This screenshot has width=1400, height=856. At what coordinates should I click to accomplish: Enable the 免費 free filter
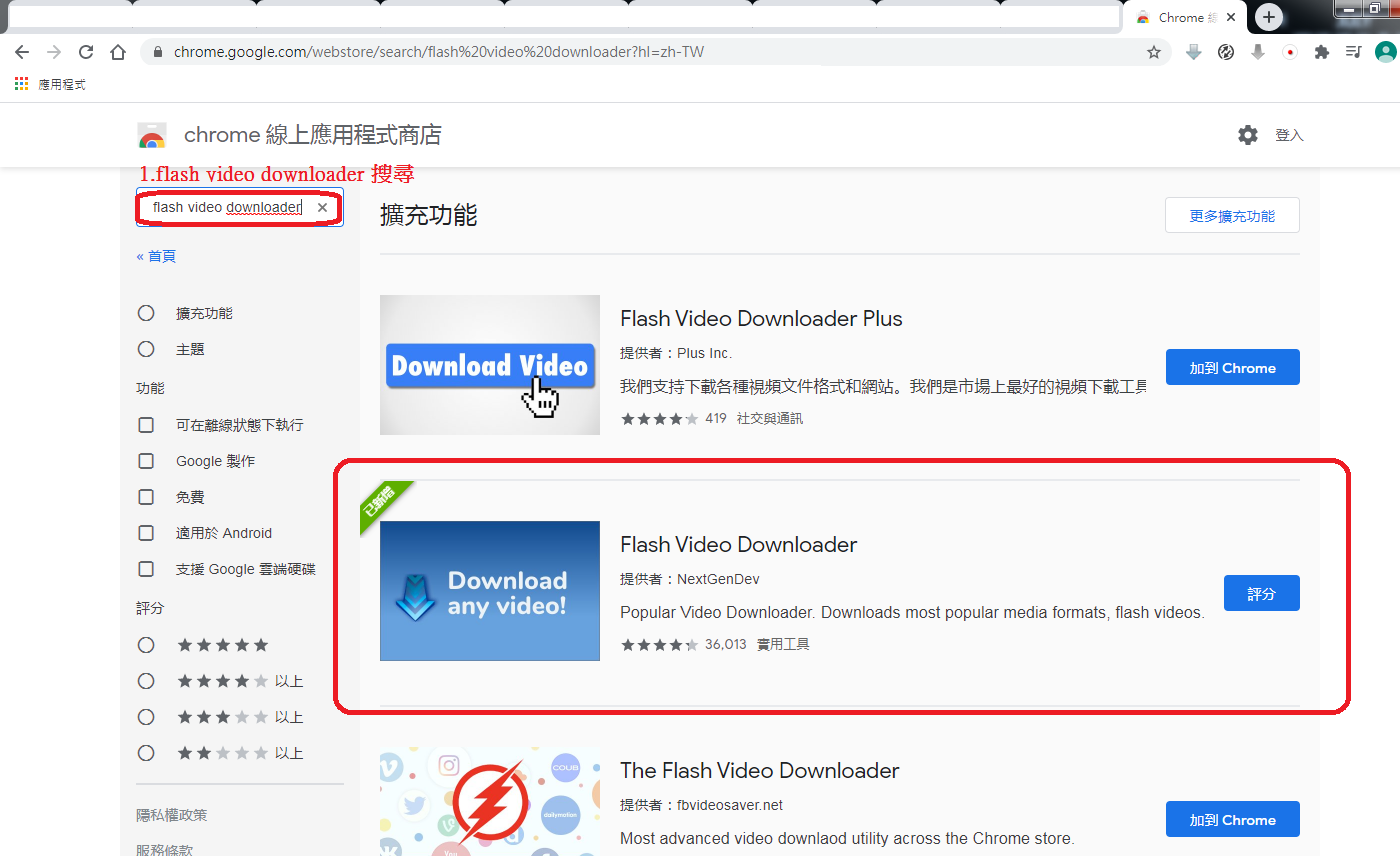(x=146, y=497)
